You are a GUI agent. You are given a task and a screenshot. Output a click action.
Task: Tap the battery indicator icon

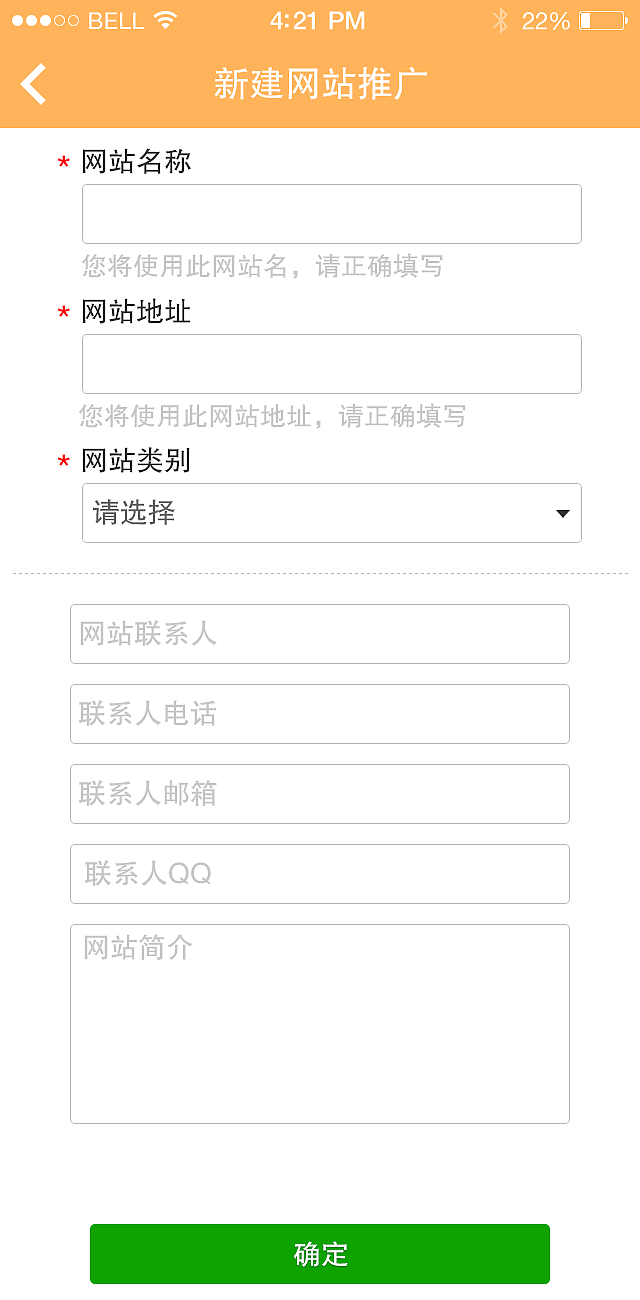coord(603,19)
